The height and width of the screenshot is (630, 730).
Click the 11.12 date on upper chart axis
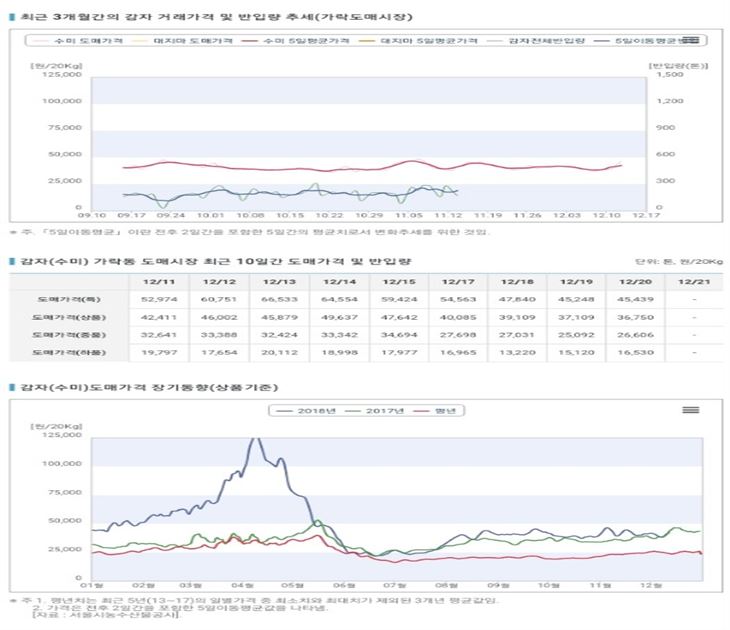pyautogui.click(x=446, y=214)
